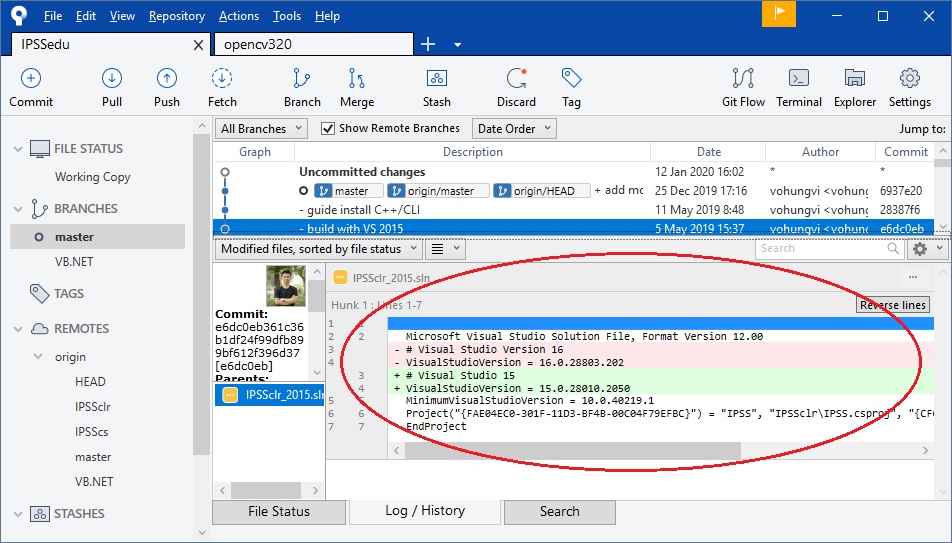Viewport: 952px width, 543px height.
Task: Switch to the opencv320 tab
Action: tap(314, 44)
